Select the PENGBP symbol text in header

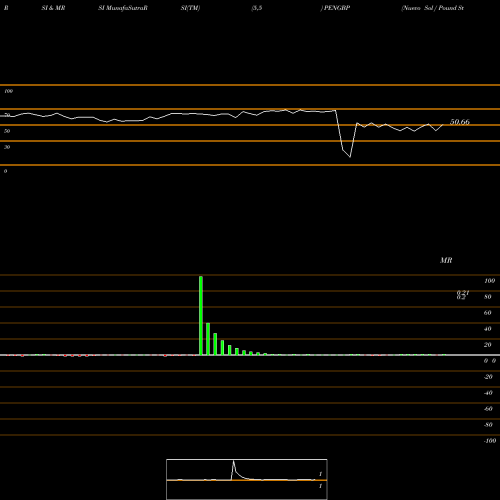337,8
